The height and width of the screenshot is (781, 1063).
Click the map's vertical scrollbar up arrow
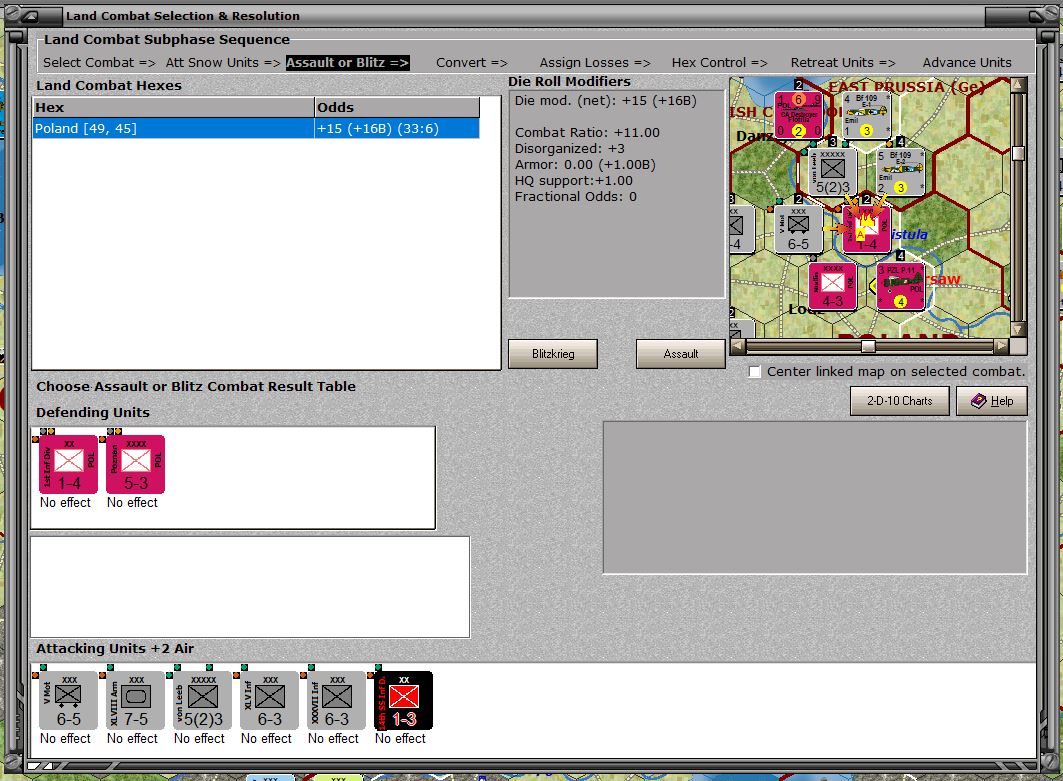click(x=1018, y=85)
